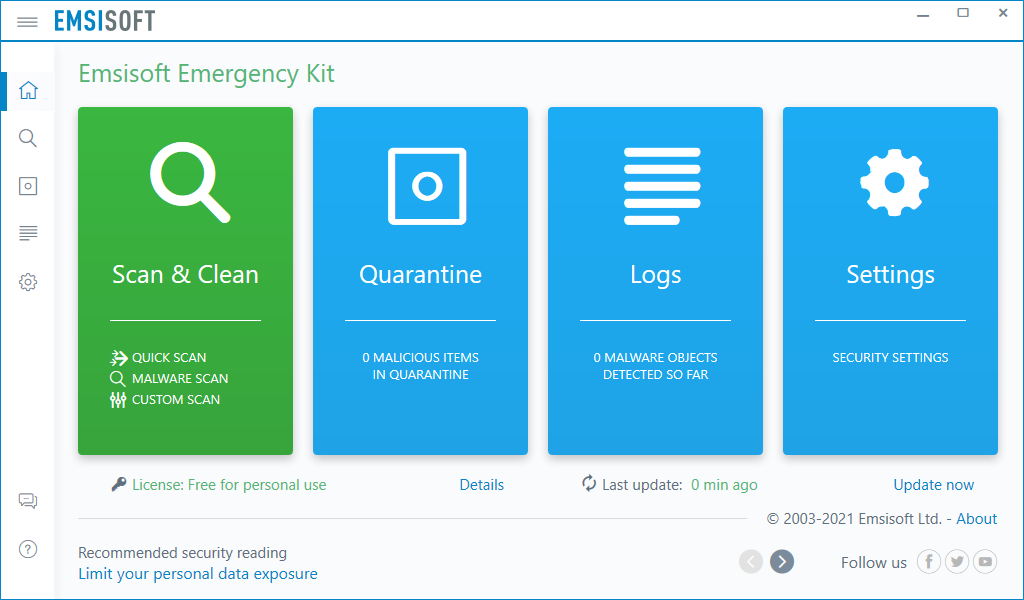Viewport: 1024px width, 600px height.
Task: Click the Quick Scan arrow icon
Action: (118, 357)
